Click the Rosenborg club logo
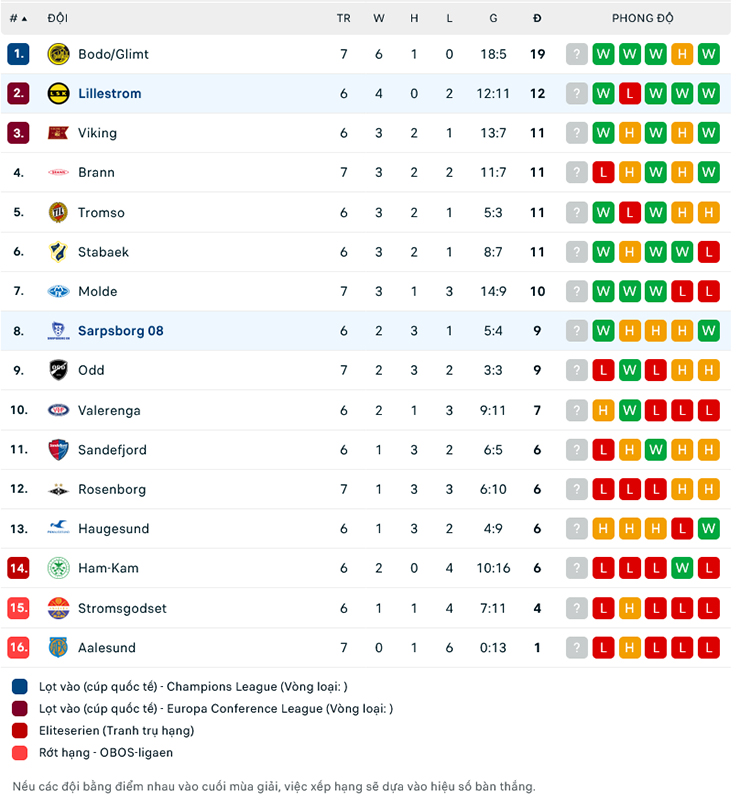The width and height of the screenshot is (740, 807). tap(59, 489)
